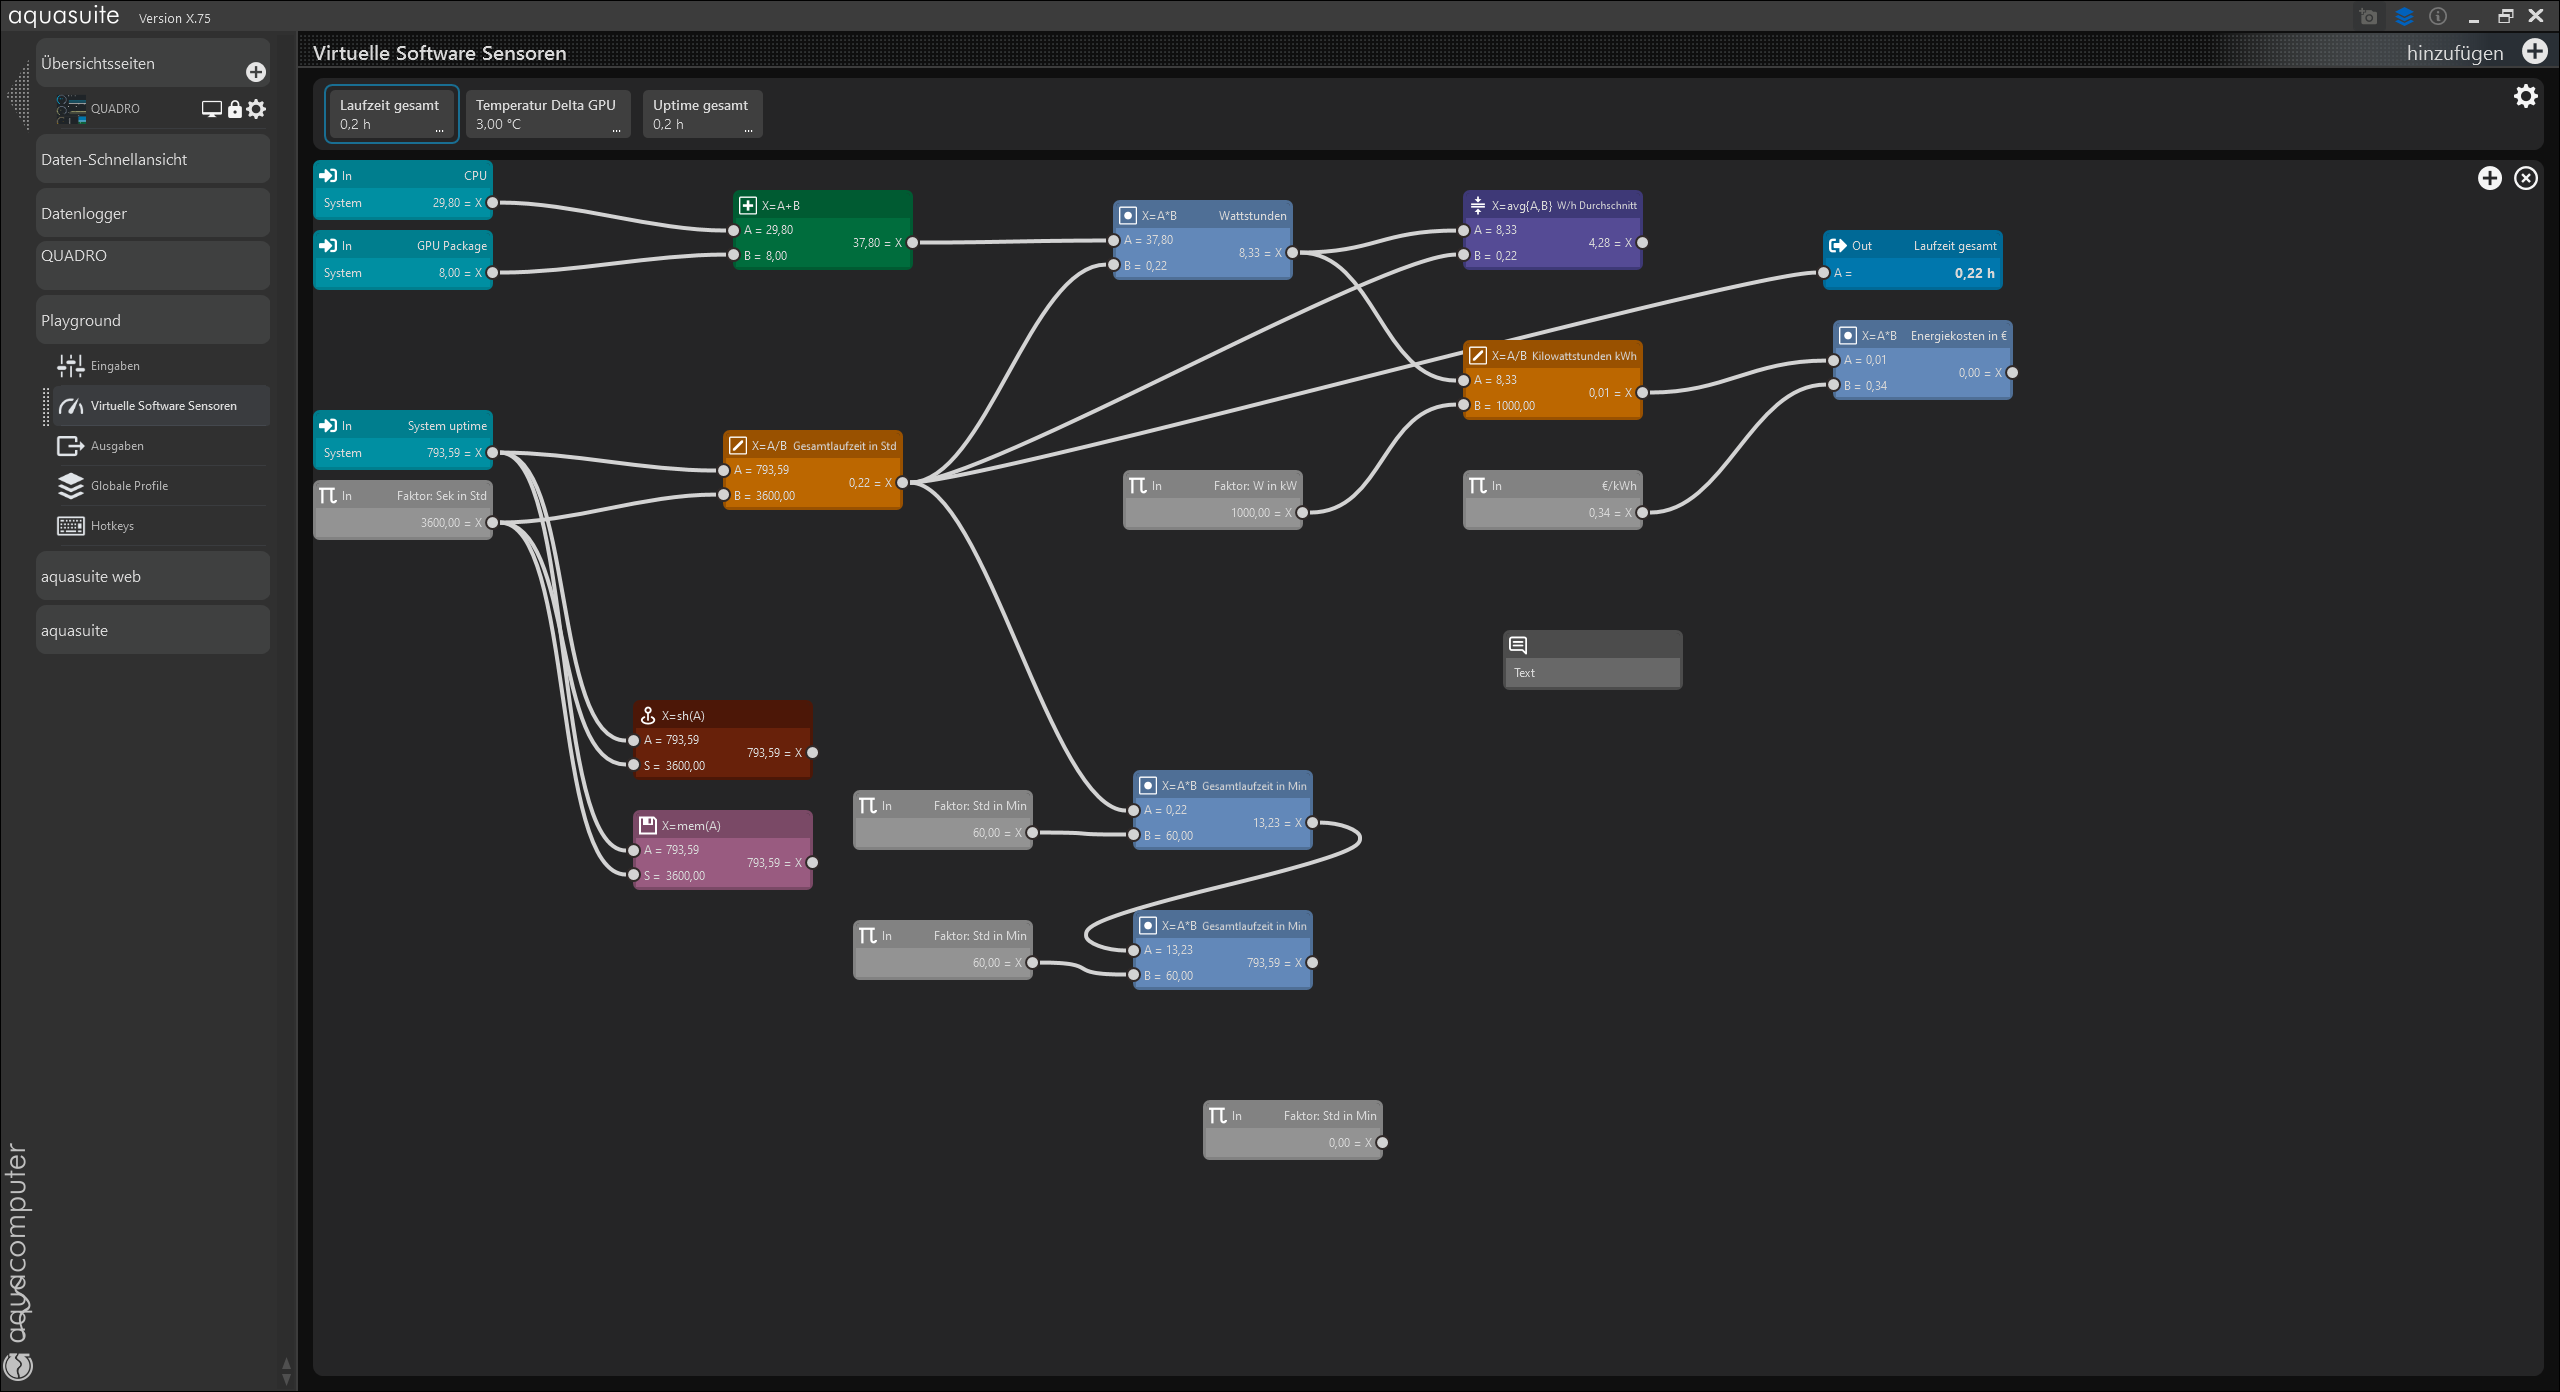Click the blue layers profile icon
Screen dimensions: 2560x1392
pyautogui.click(x=2404, y=17)
